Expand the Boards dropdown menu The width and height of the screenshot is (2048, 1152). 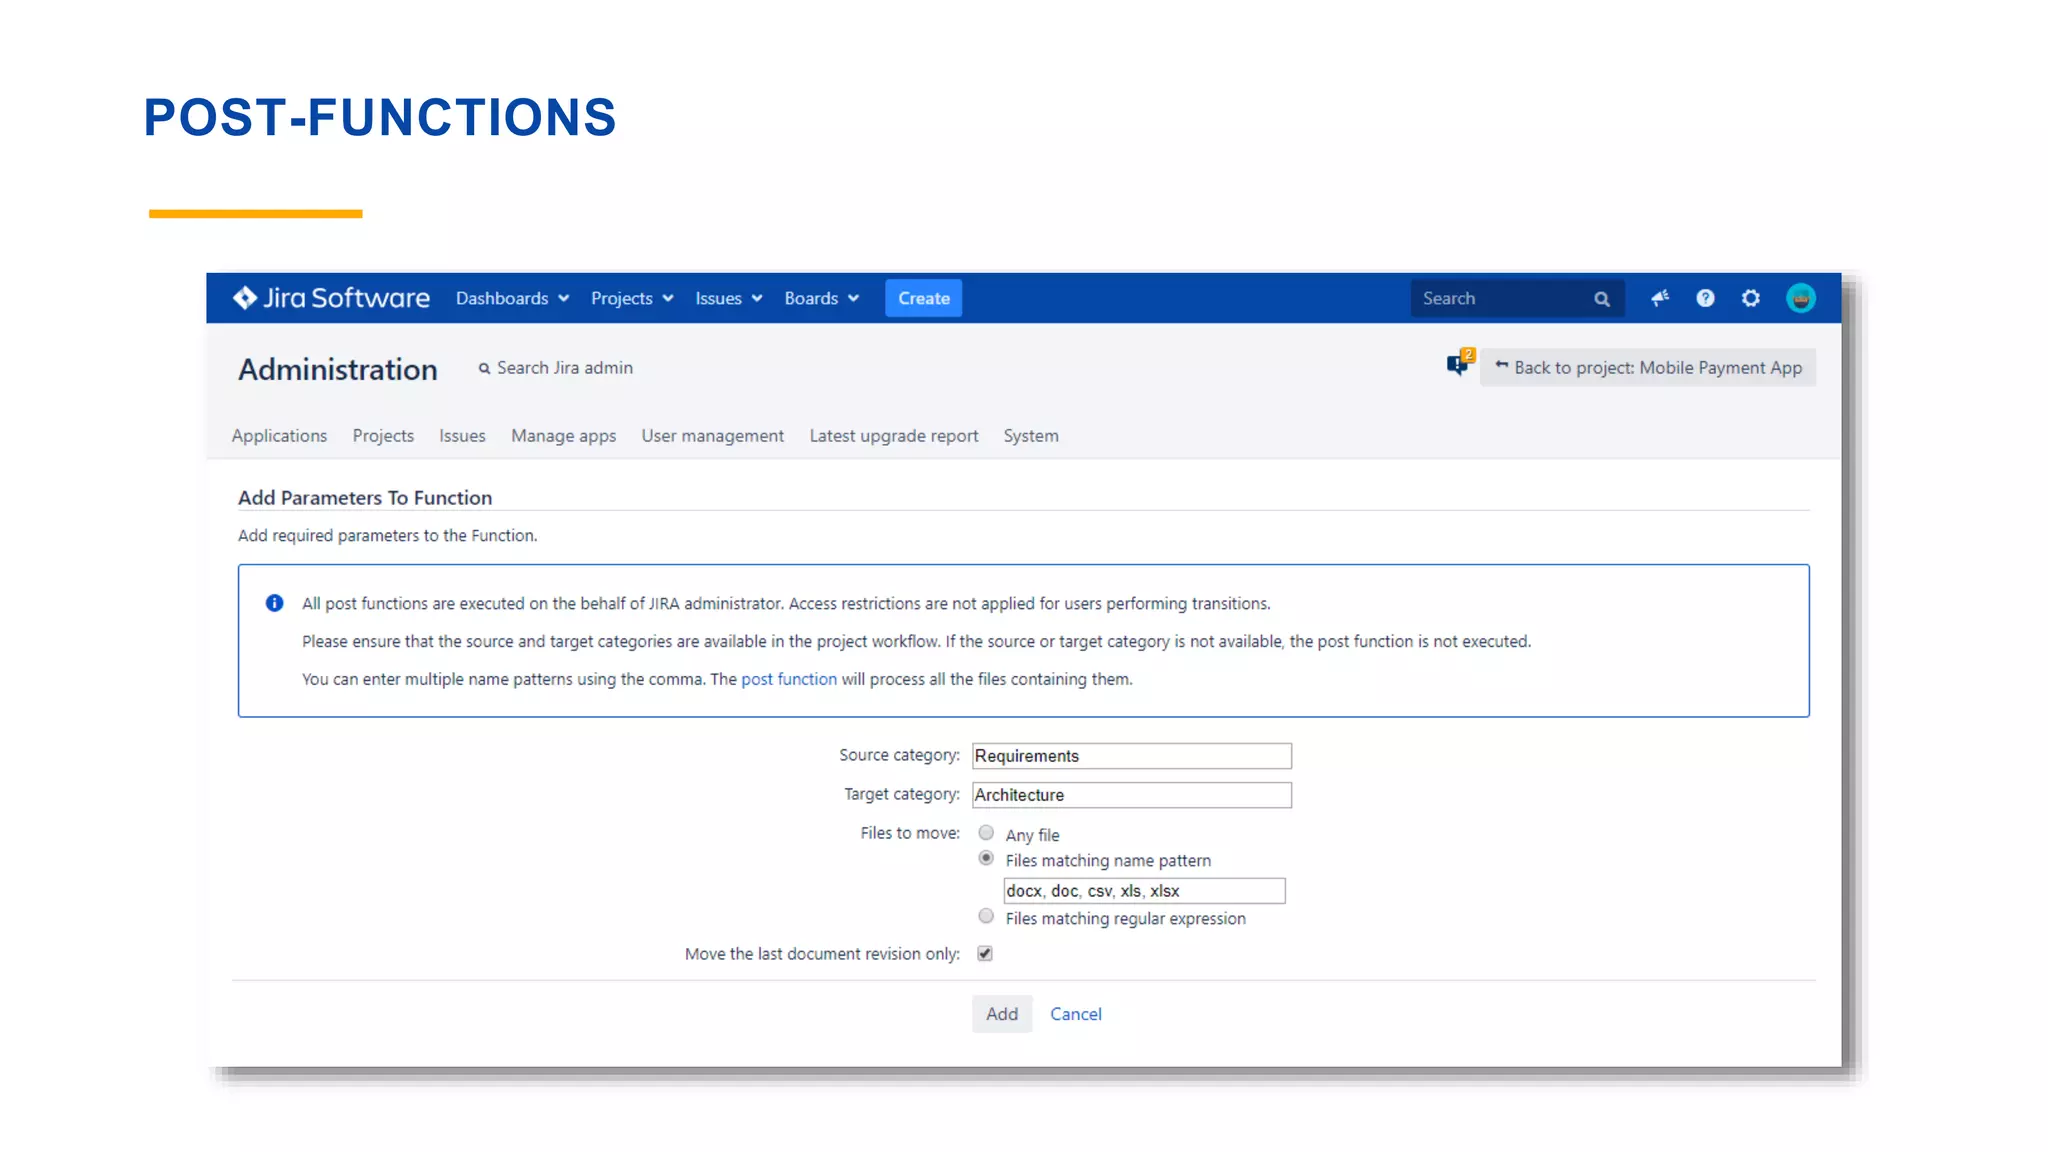click(x=821, y=298)
